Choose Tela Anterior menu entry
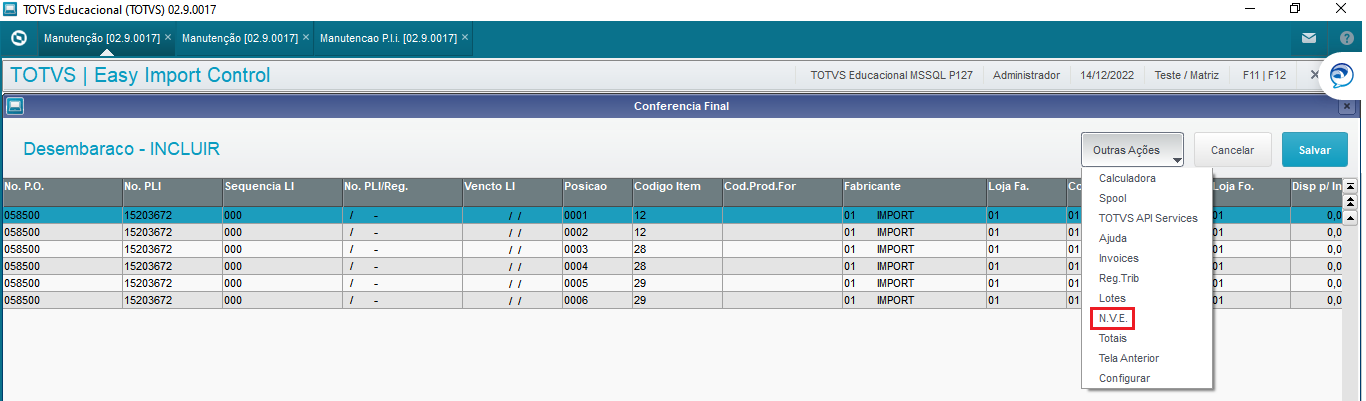 (x=1147, y=358)
